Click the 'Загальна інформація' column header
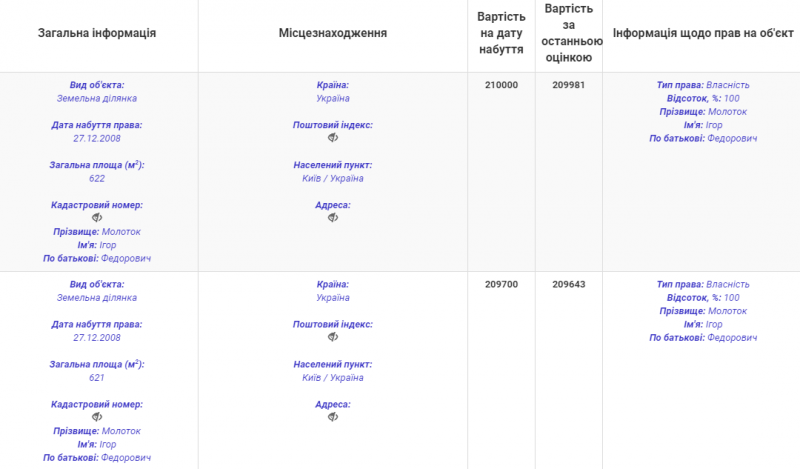This screenshot has width=800, height=469. click(x=97, y=33)
